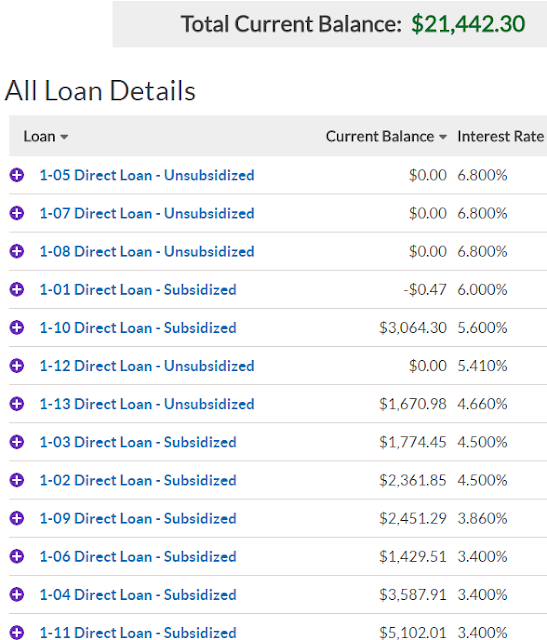The height and width of the screenshot is (640, 547).
Task: Expand the 1-01 Subsidized loan plus icon
Action: pyautogui.click(x=17, y=289)
